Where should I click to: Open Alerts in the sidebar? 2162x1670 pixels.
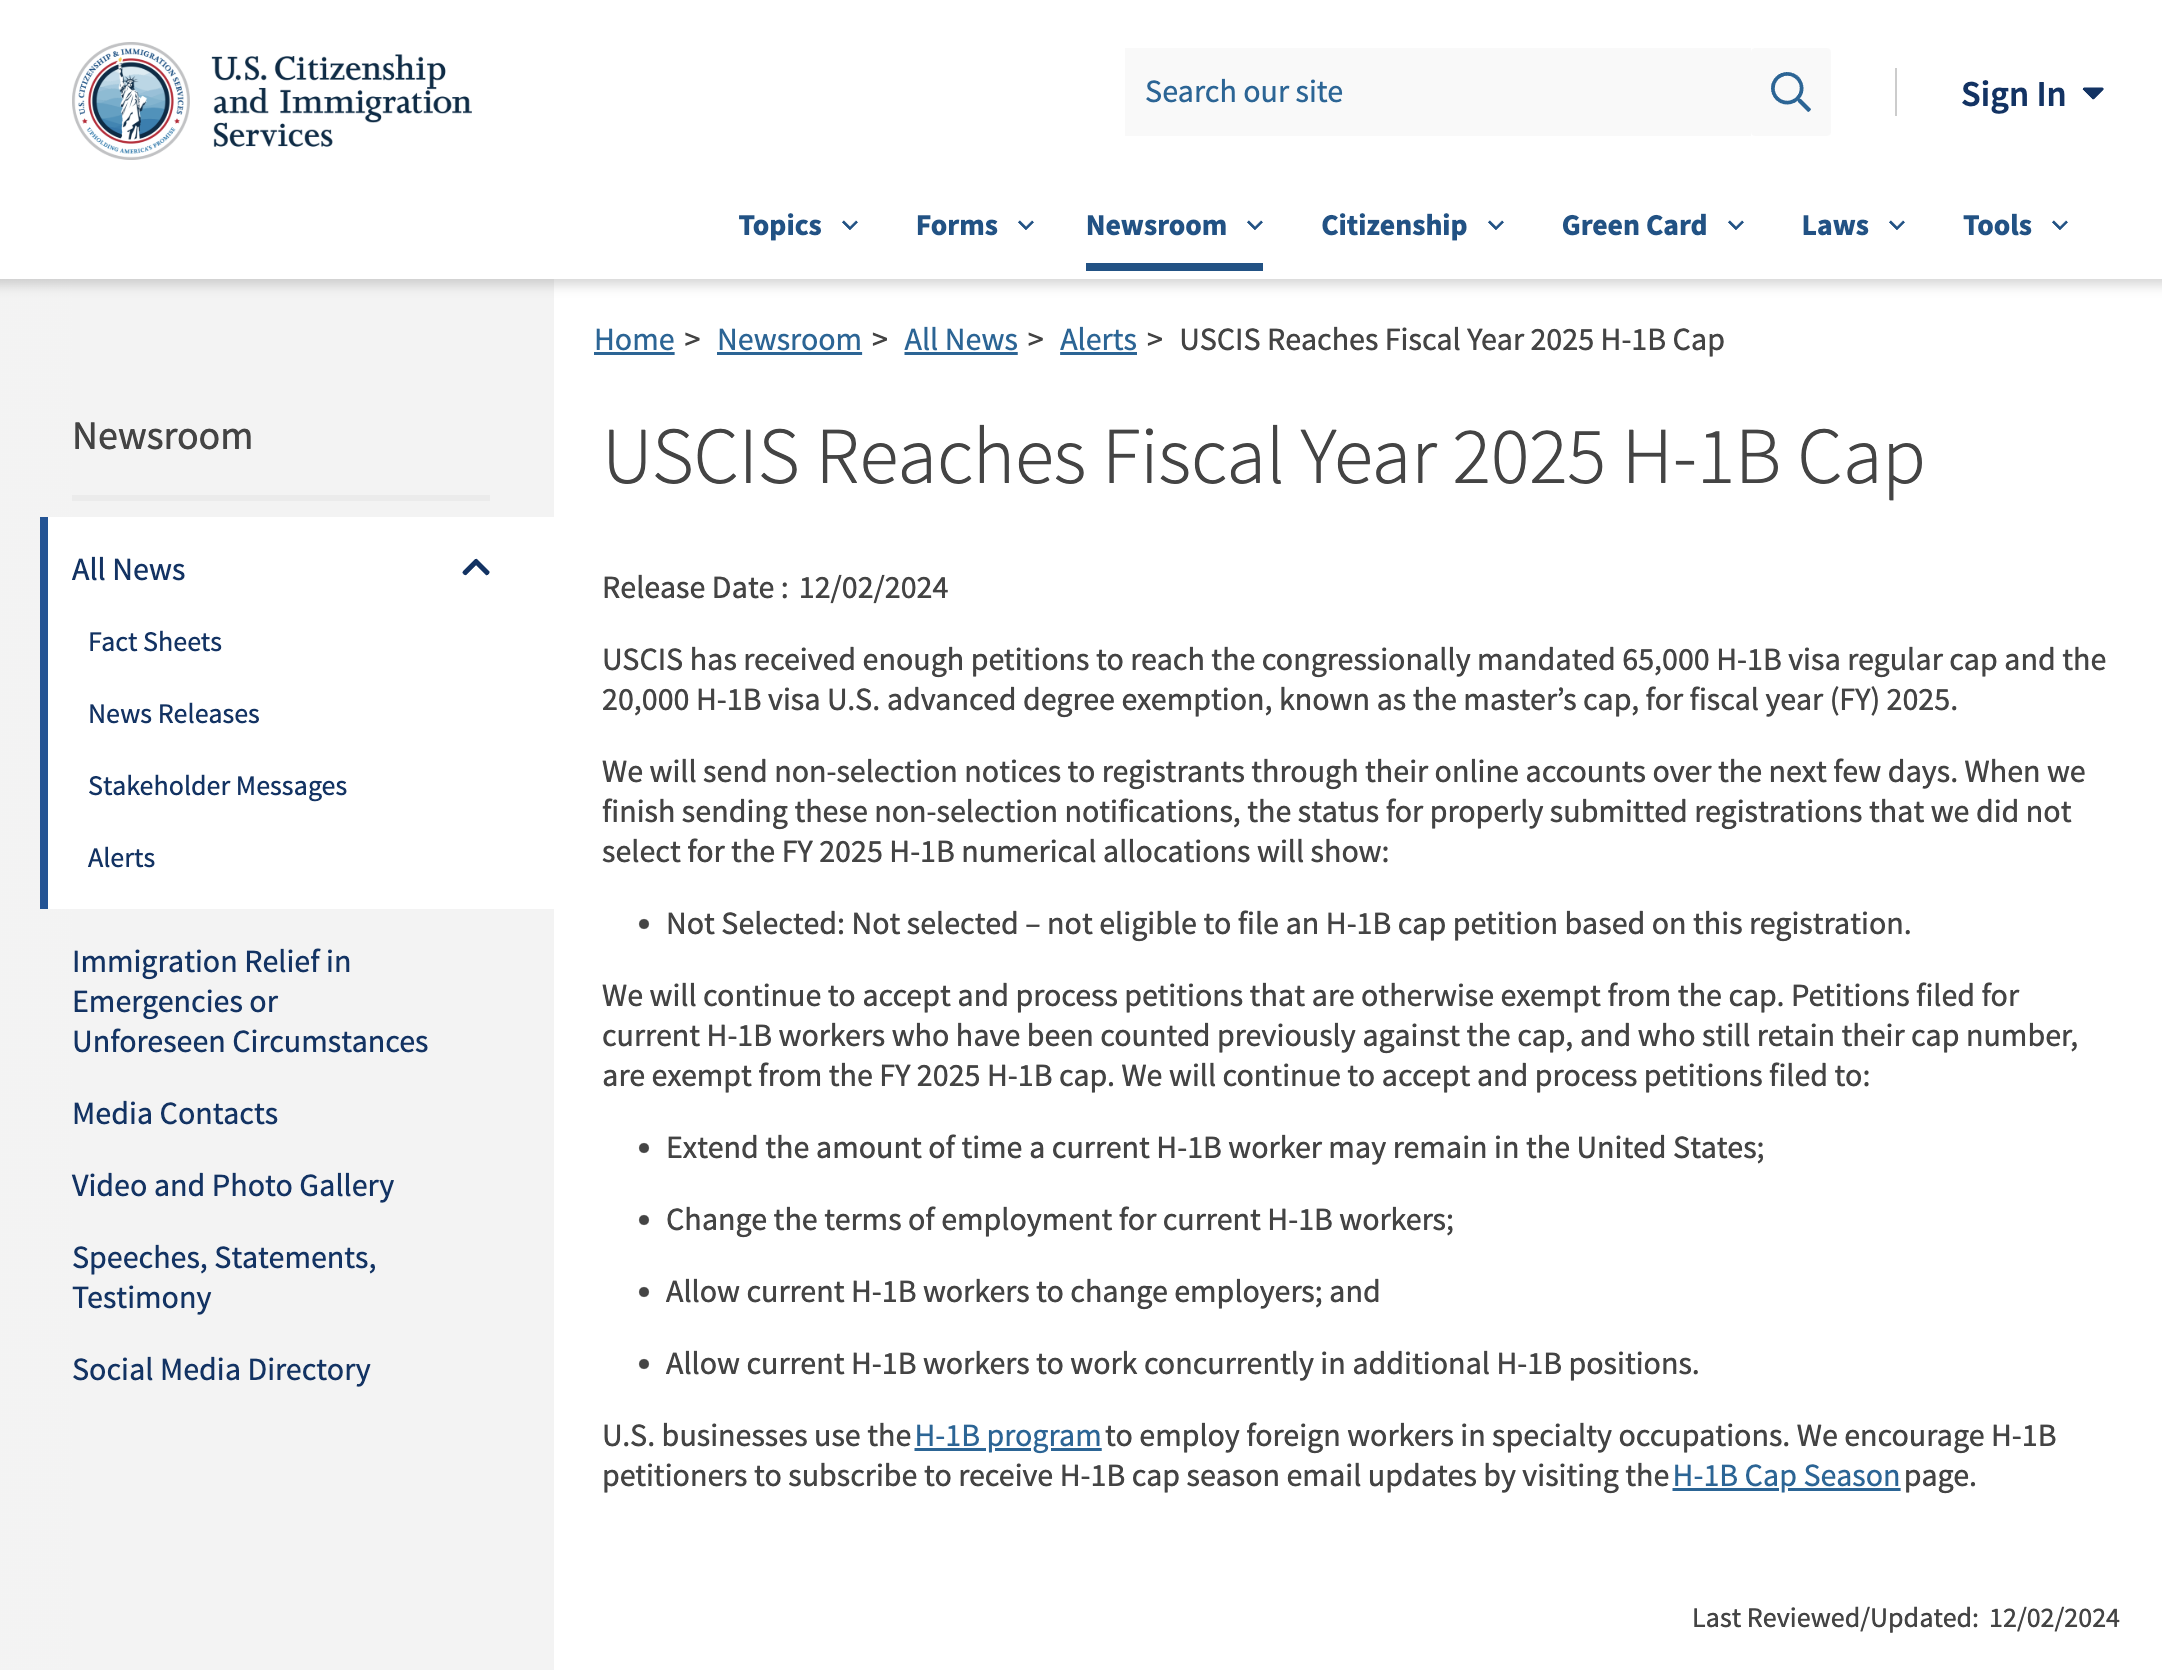point(121,858)
